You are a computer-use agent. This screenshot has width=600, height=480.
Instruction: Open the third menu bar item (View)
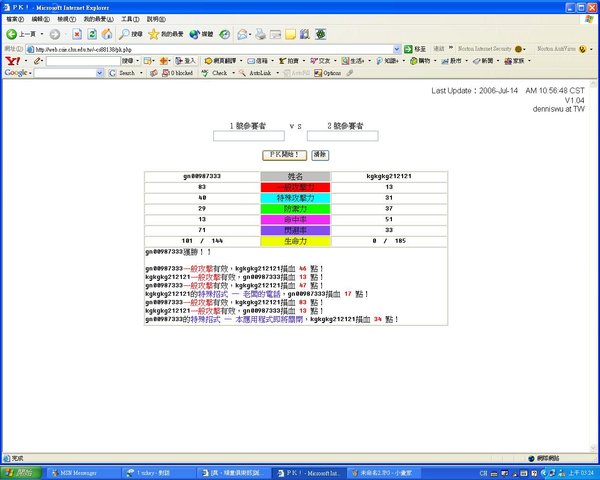tap(67, 19)
